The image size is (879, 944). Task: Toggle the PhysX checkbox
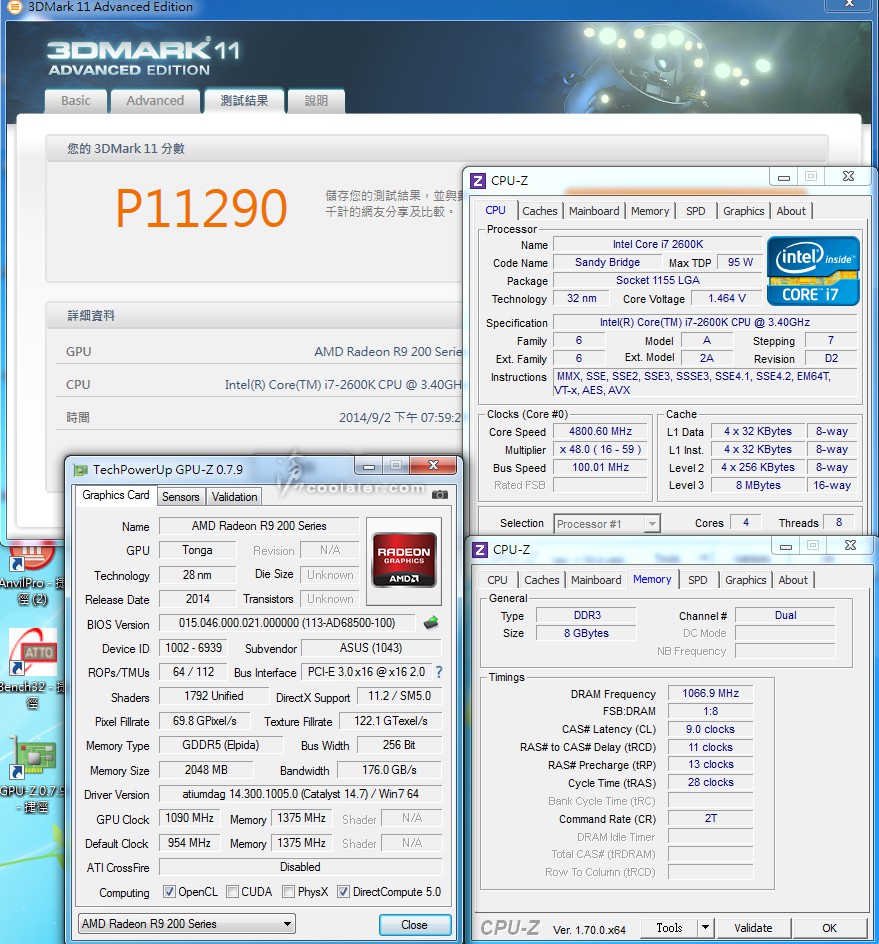[288, 892]
